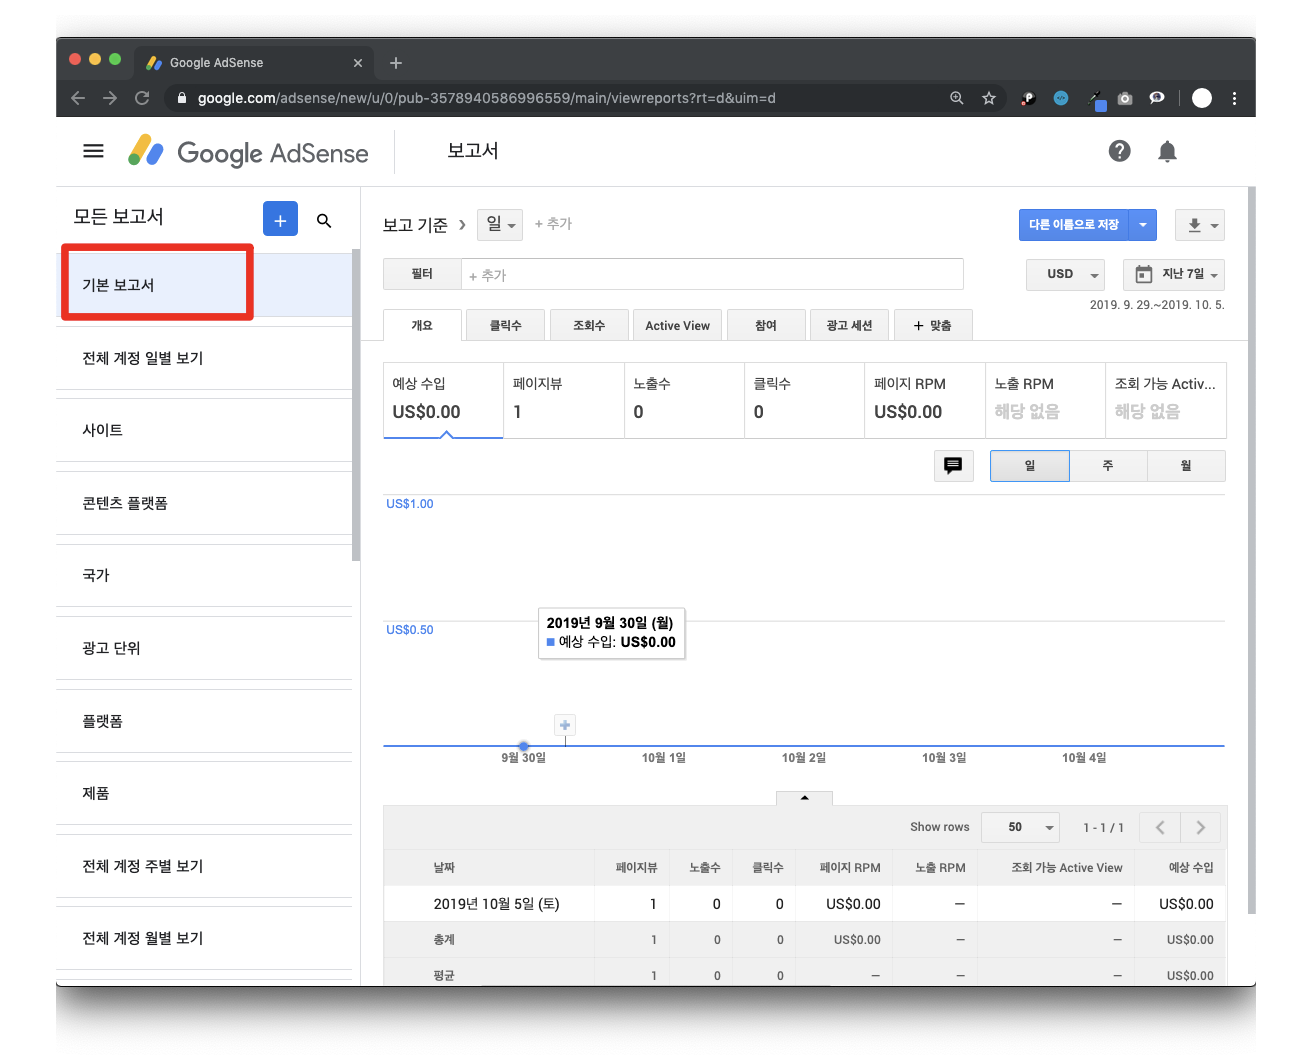Open the browser profile avatar
The width and height of the screenshot is (1312, 1060).
(x=1202, y=98)
